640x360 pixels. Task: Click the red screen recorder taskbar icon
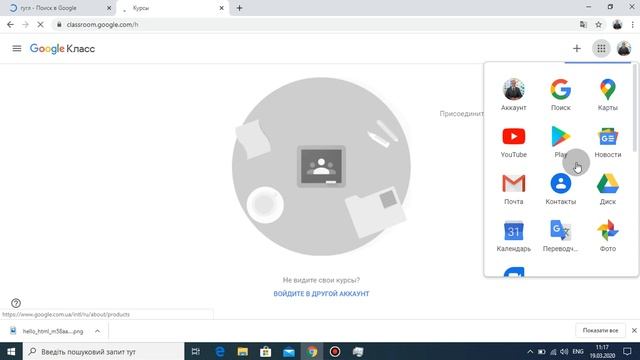(x=335, y=351)
